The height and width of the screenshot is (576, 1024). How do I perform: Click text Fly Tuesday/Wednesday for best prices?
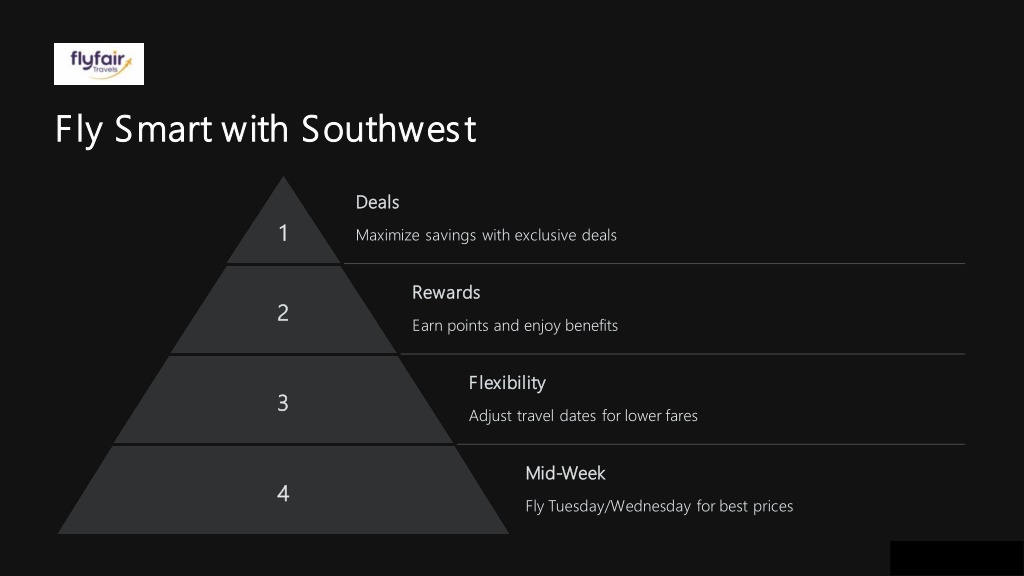tap(659, 506)
